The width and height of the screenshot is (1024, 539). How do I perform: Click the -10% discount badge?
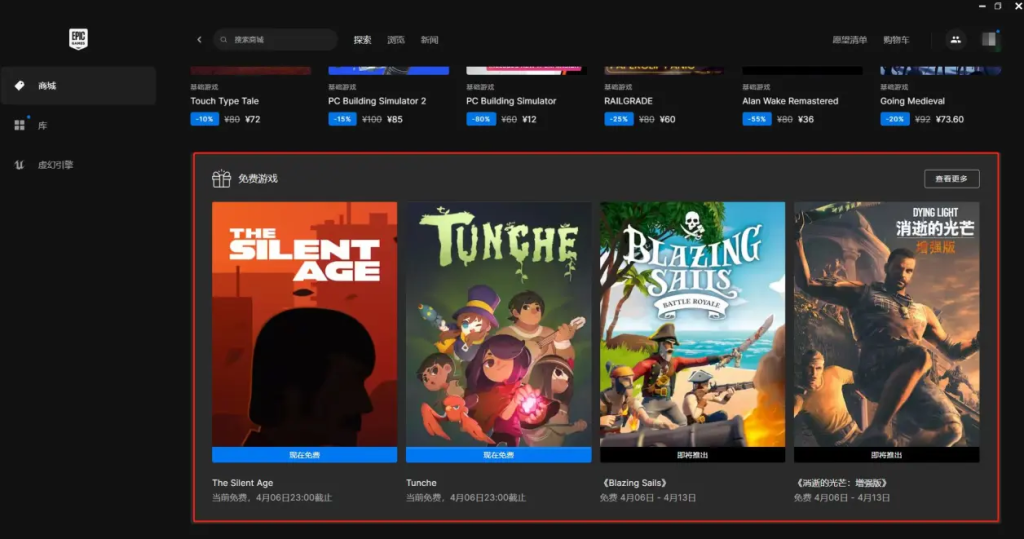click(x=204, y=119)
